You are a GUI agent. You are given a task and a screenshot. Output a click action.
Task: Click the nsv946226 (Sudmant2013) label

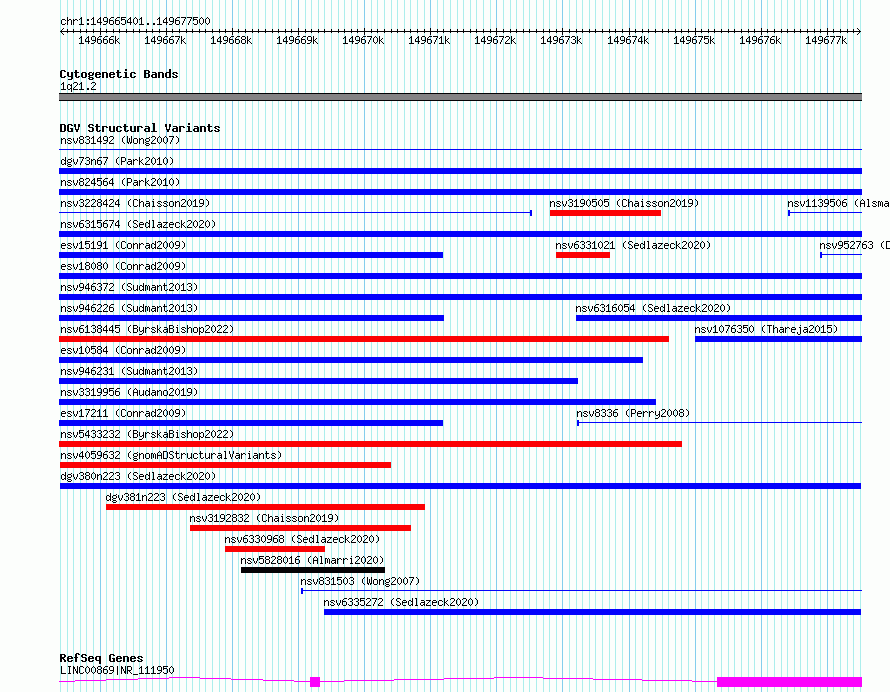129,308
